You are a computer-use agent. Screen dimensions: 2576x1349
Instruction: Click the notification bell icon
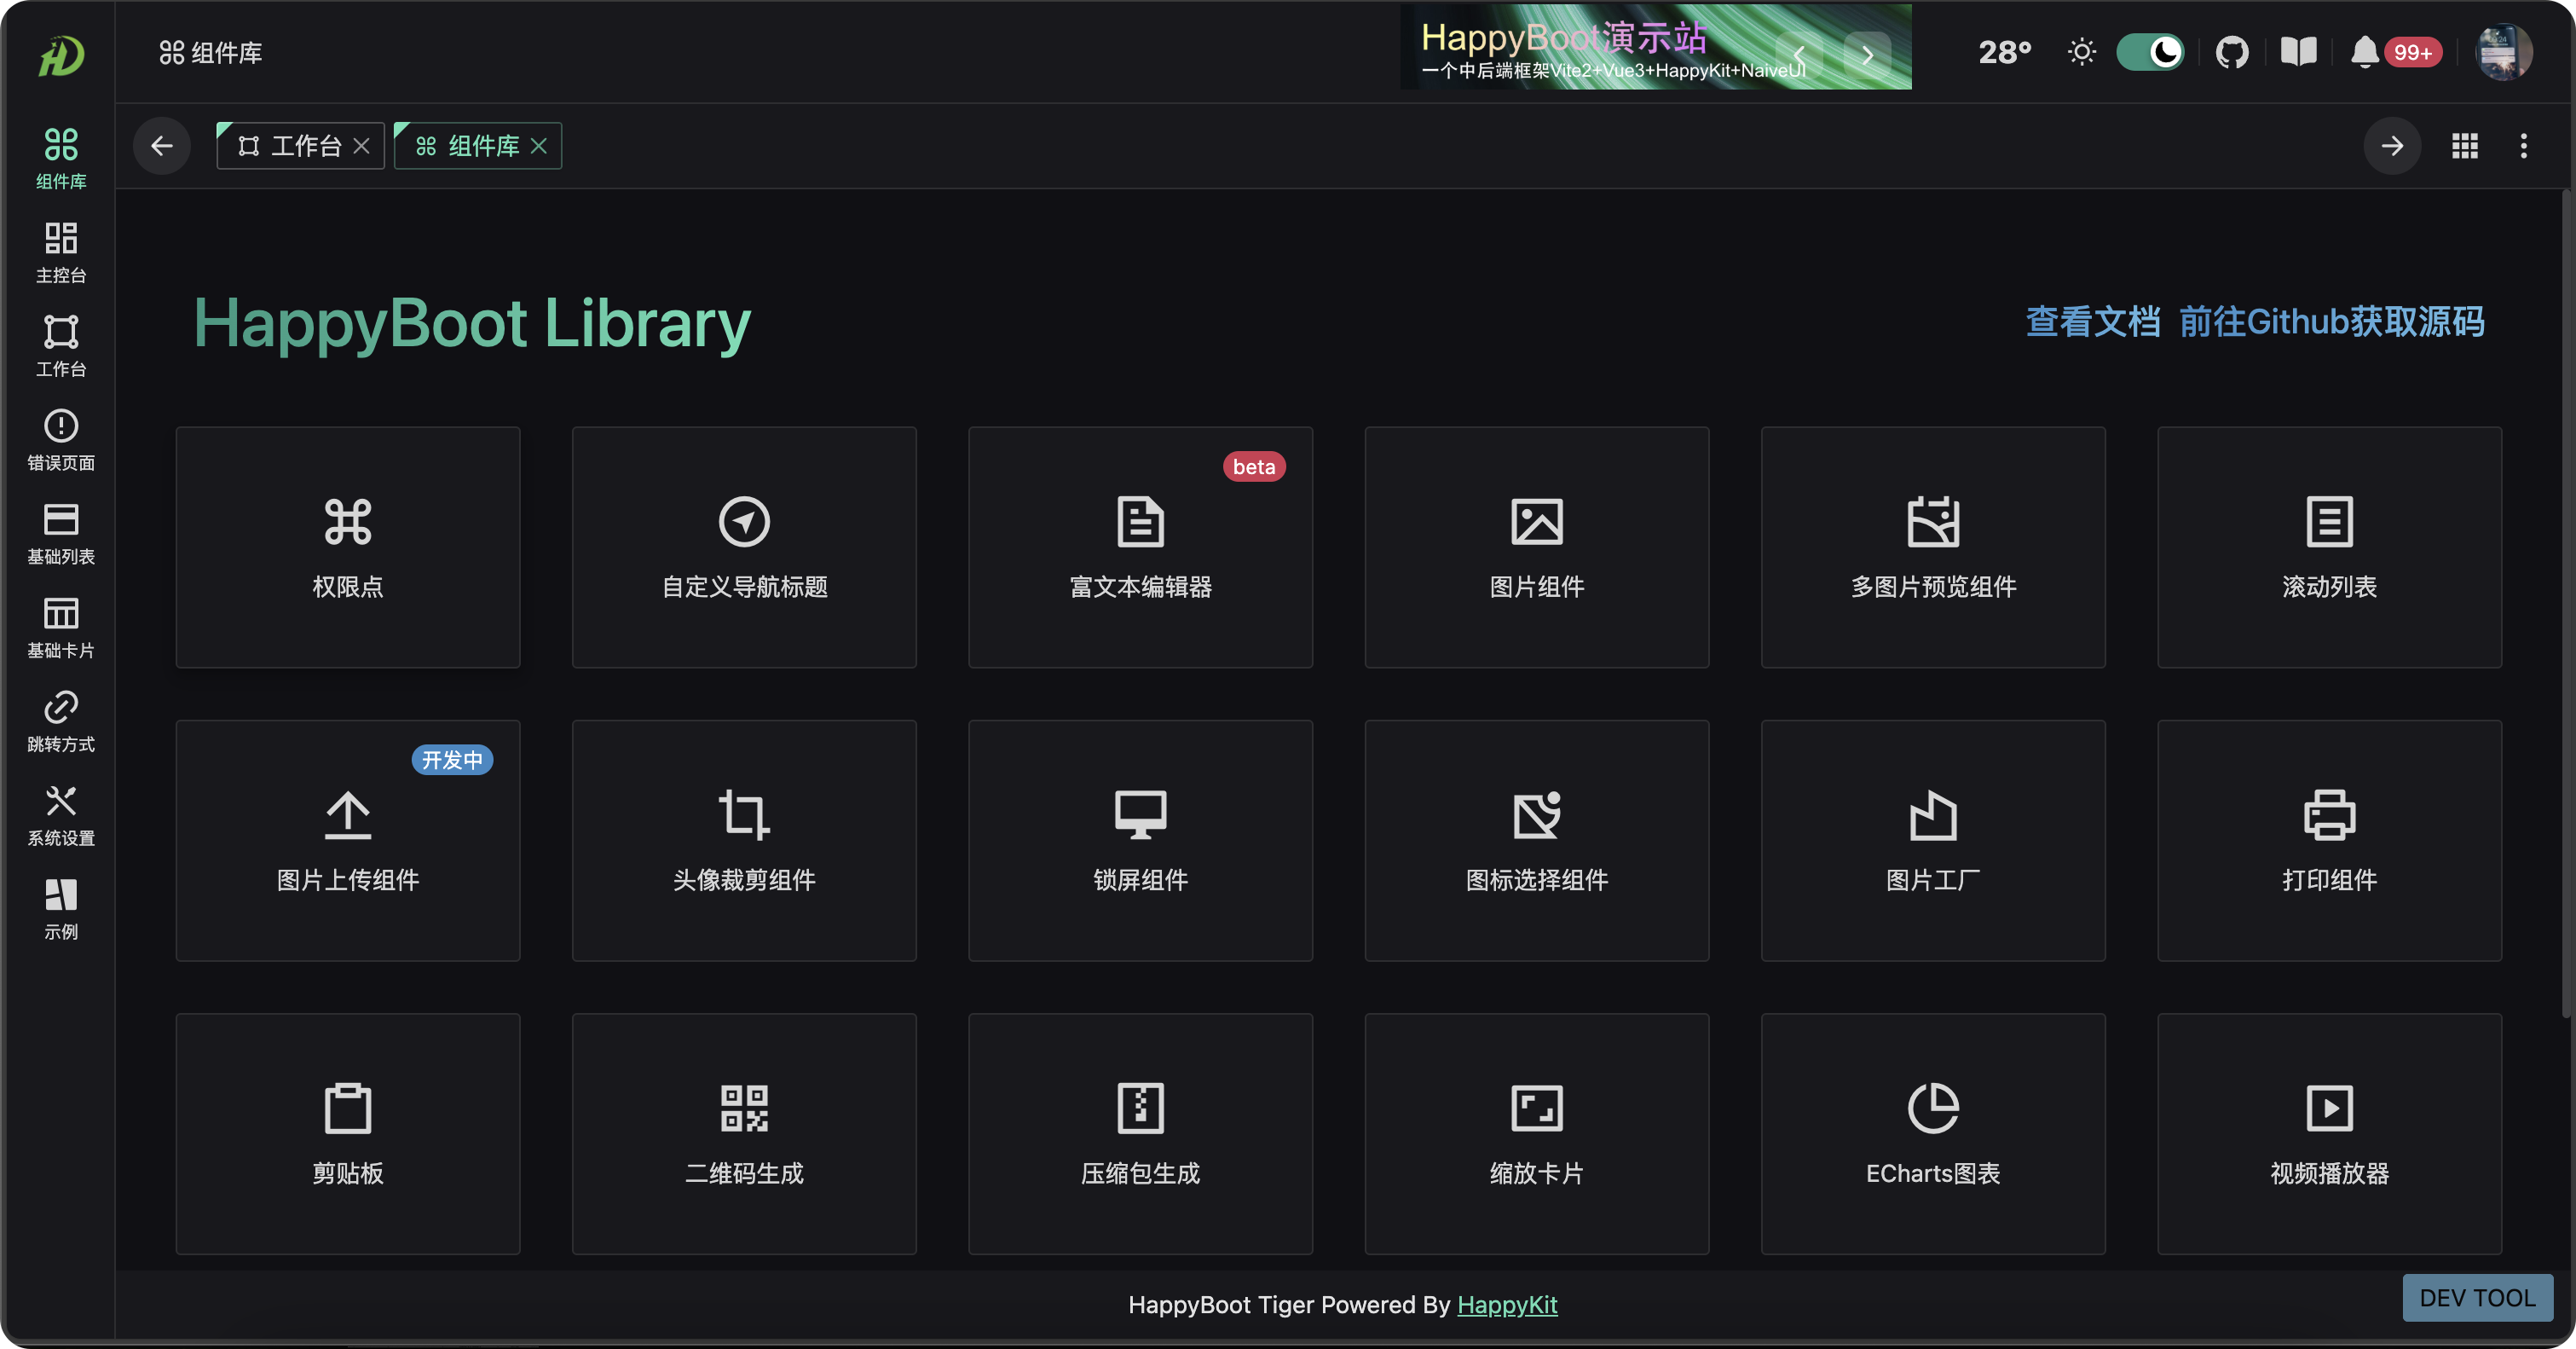point(2364,52)
